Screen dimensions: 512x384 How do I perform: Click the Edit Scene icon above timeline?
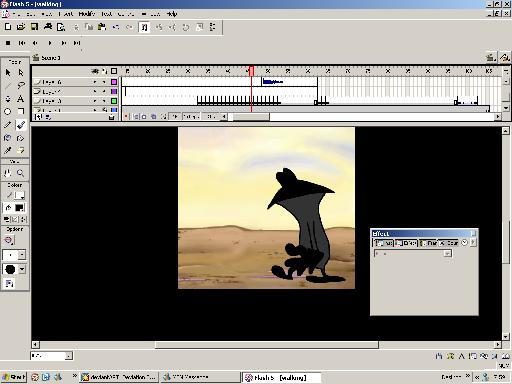point(490,58)
